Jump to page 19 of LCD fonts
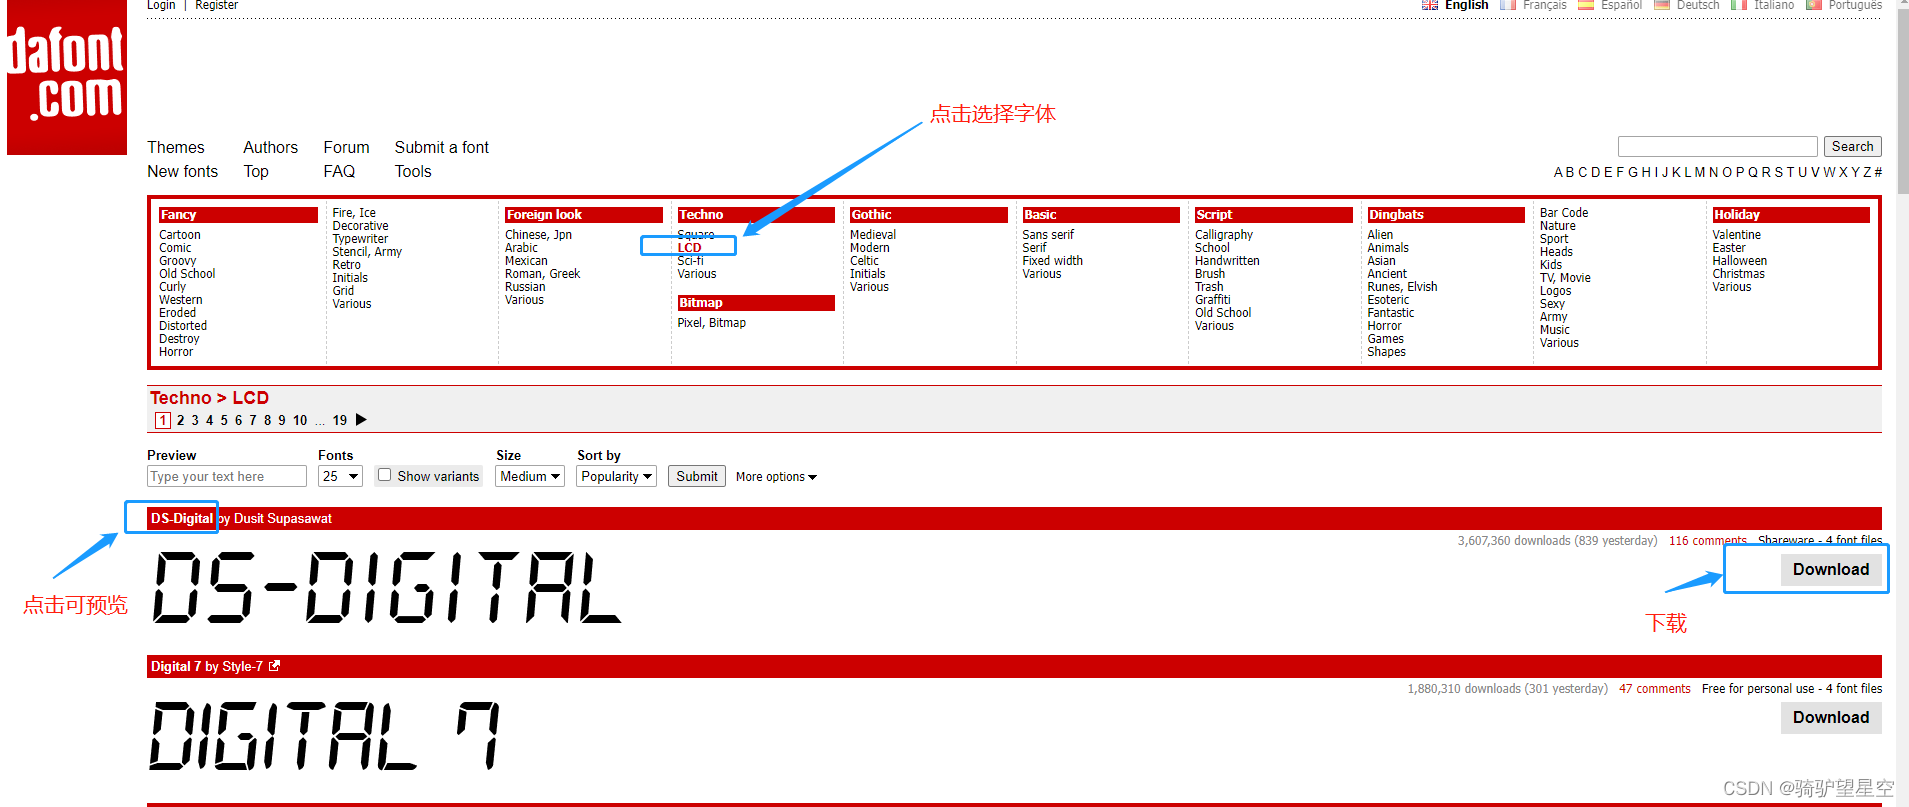Screen dimensions: 1909x807 (x=340, y=420)
